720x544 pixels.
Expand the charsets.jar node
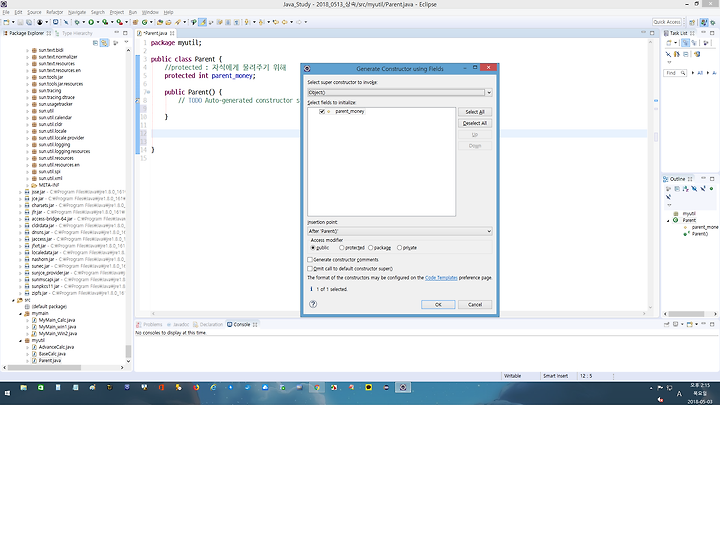coord(20,206)
